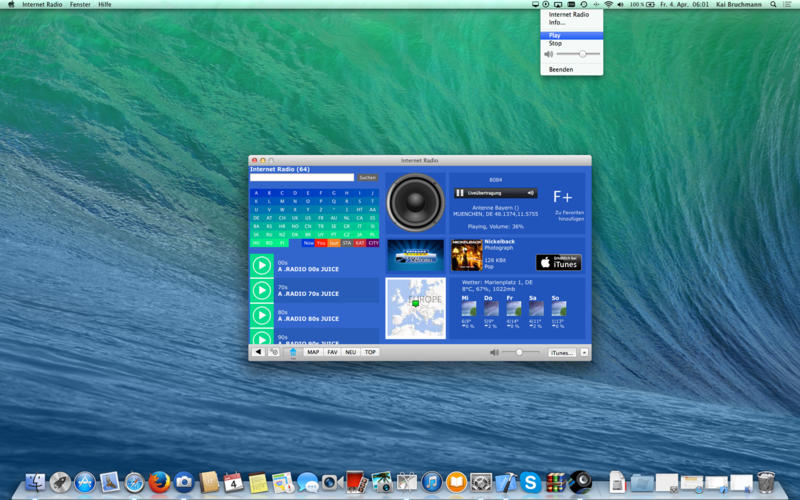Pause the live stream playback

[460, 193]
